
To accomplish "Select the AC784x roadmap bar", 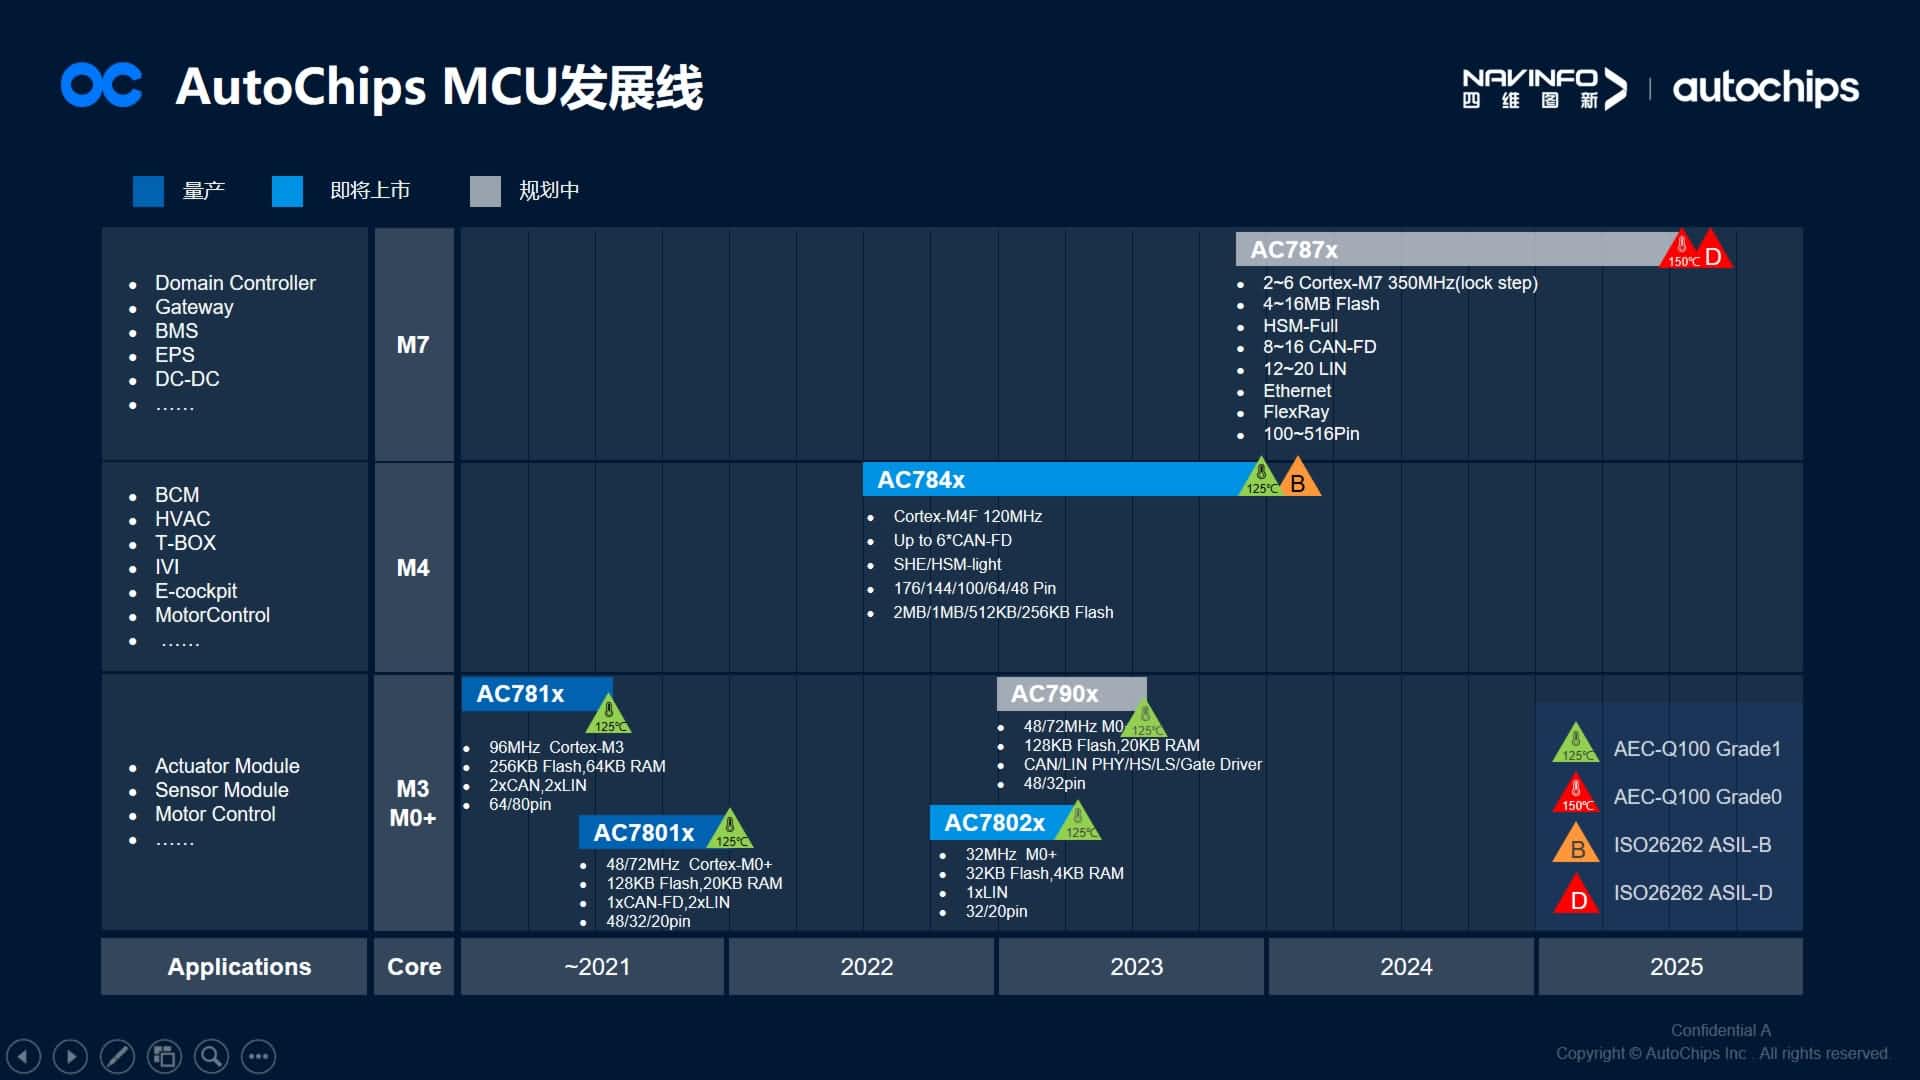I will coord(1050,480).
